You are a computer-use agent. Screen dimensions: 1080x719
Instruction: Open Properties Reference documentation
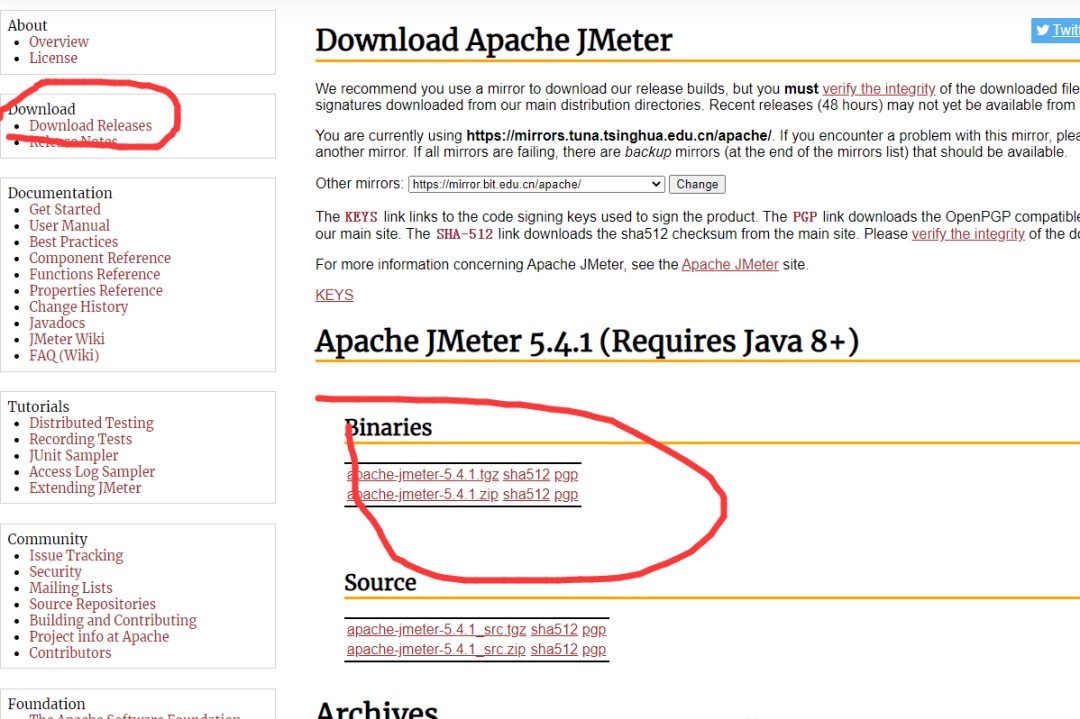[x=96, y=291]
